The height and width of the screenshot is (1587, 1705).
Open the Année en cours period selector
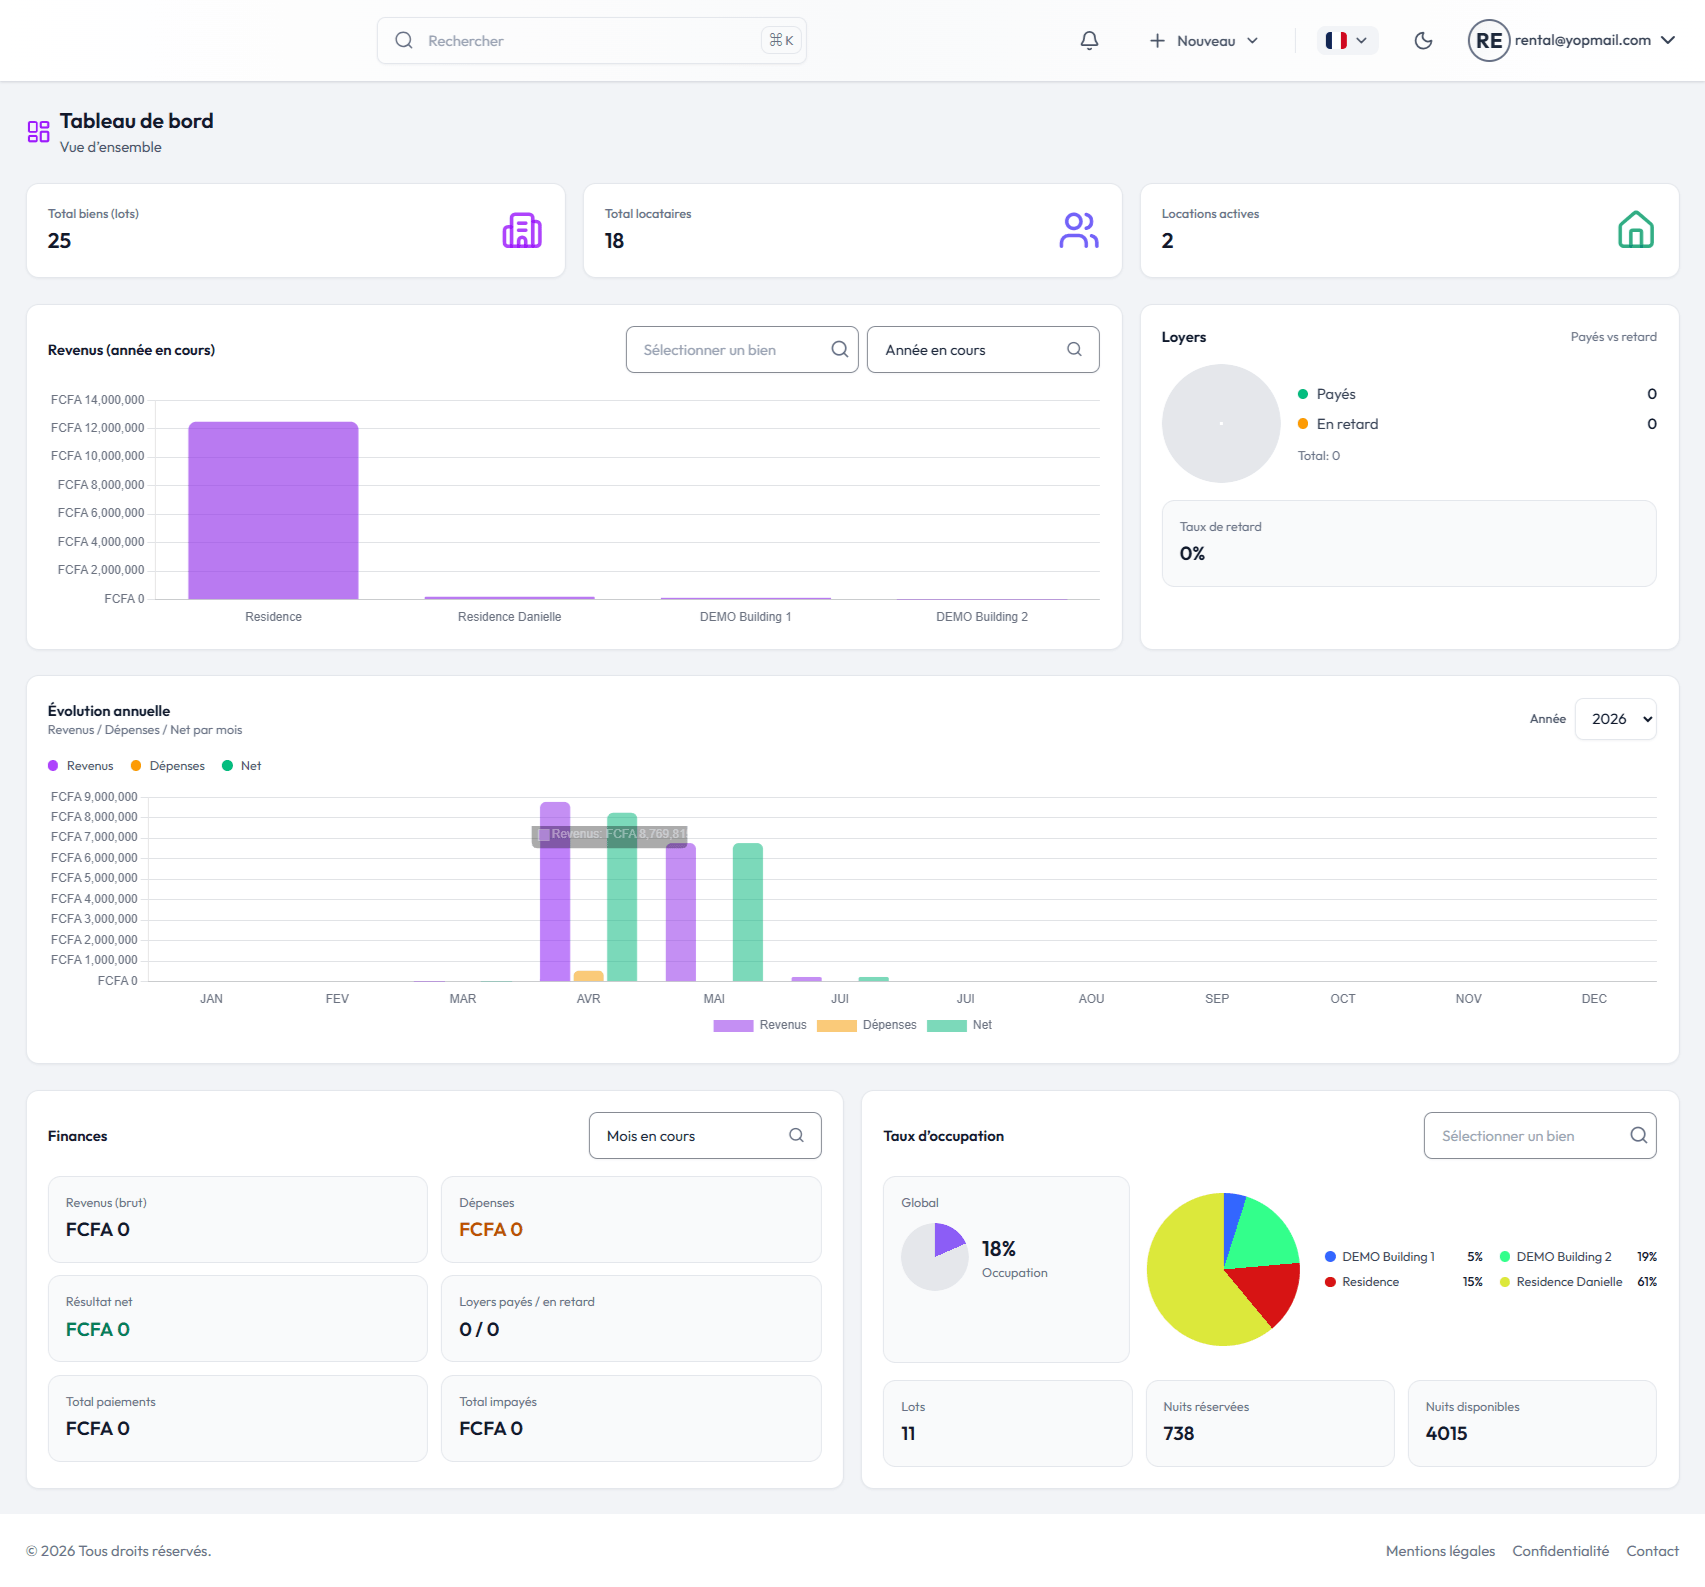pos(983,350)
